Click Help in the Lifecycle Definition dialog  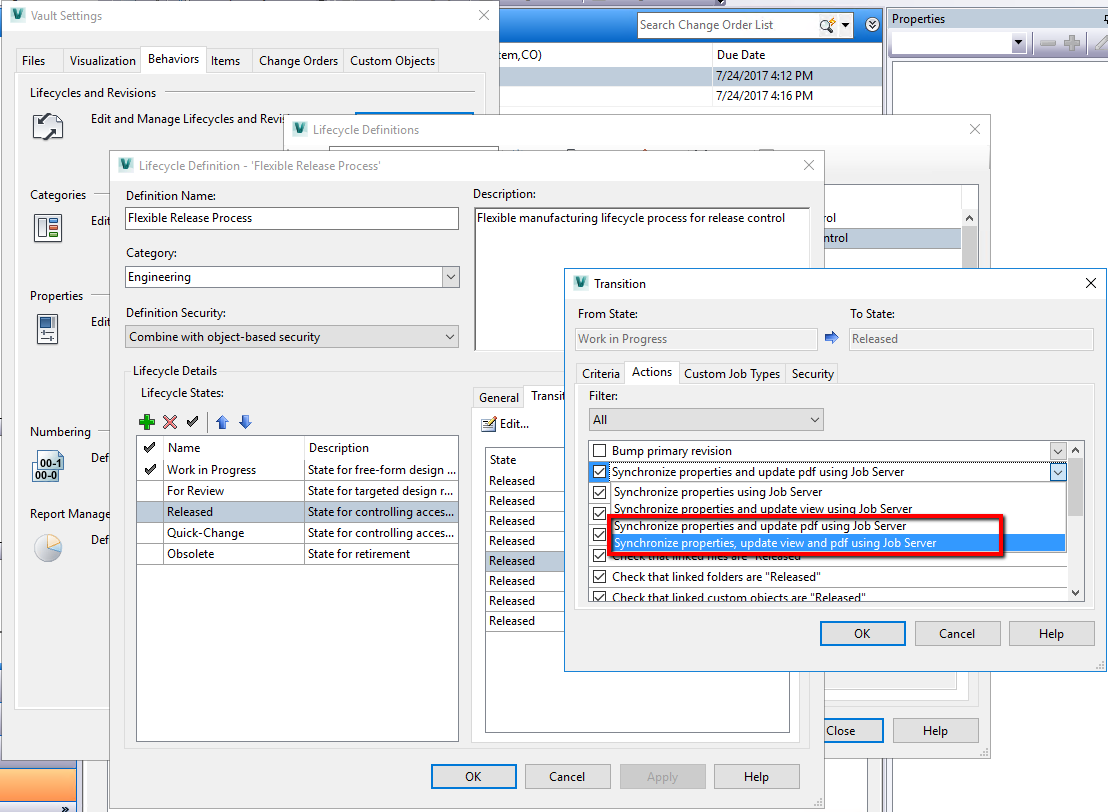click(x=756, y=776)
